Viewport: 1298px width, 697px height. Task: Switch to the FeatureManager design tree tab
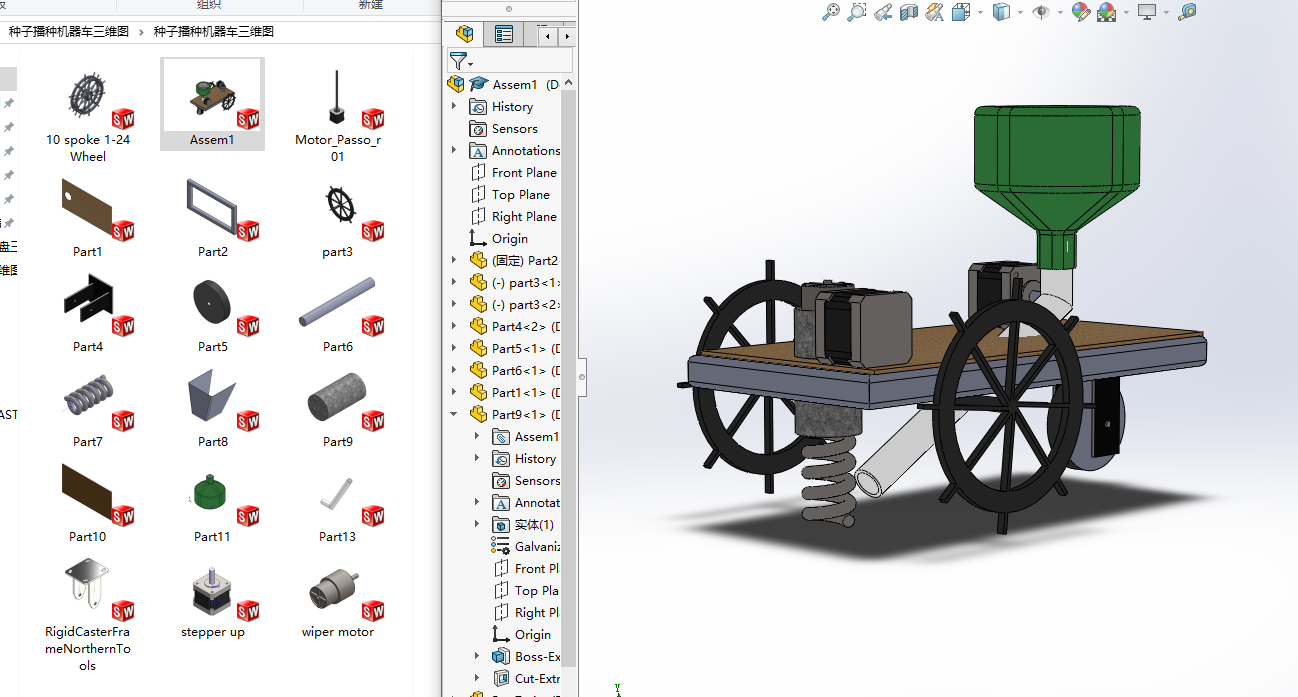[463, 35]
